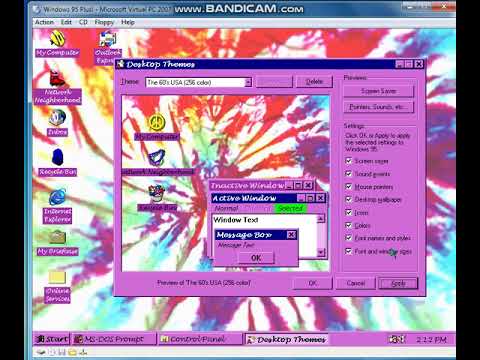Viewport: 480px width, 360px height.
Task: Toggle Font names and styles checkbox
Action: [349, 238]
